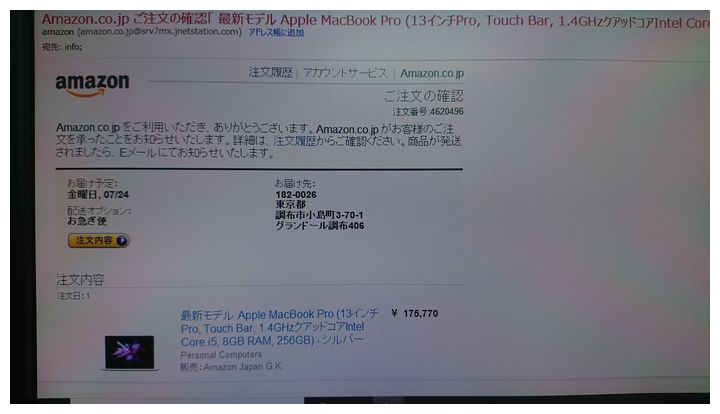Click the MacBook Pro product thumbnail

click(x=129, y=352)
